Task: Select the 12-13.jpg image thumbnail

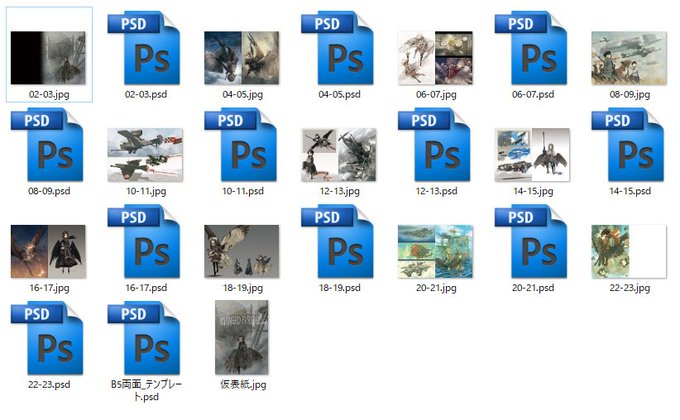Action: [x=339, y=154]
